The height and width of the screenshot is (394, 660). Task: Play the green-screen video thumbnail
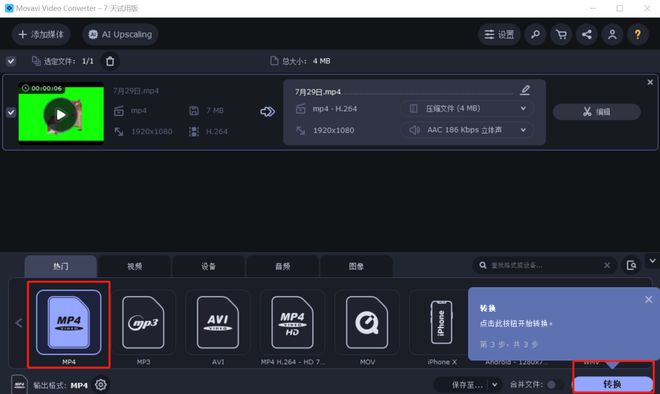(x=61, y=114)
